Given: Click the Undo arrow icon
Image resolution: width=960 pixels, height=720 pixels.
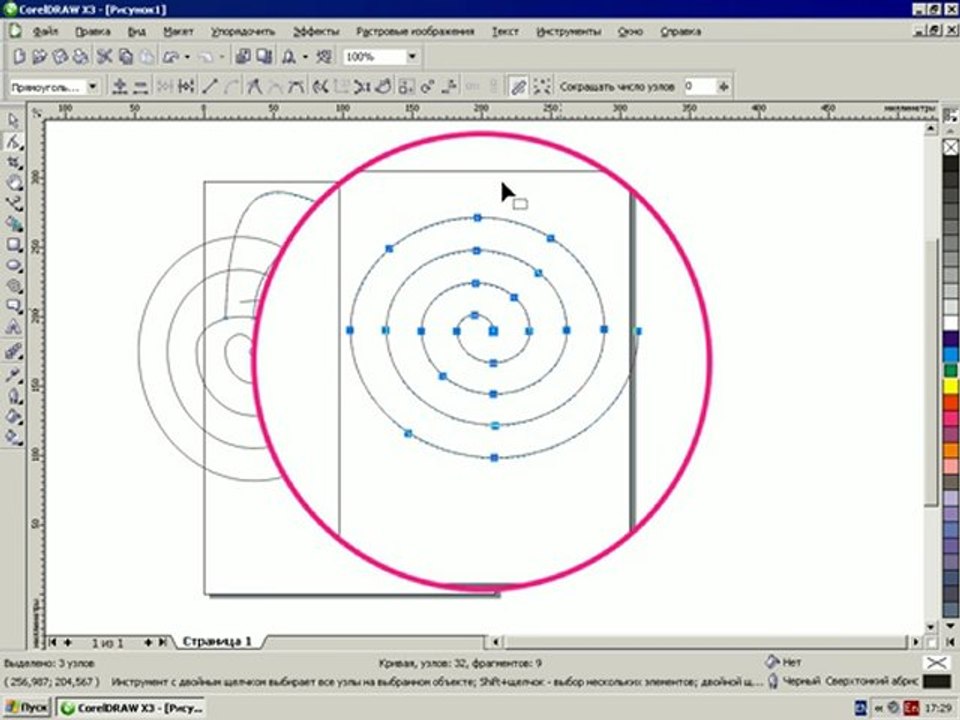Looking at the screenshot, I should 171,57.
